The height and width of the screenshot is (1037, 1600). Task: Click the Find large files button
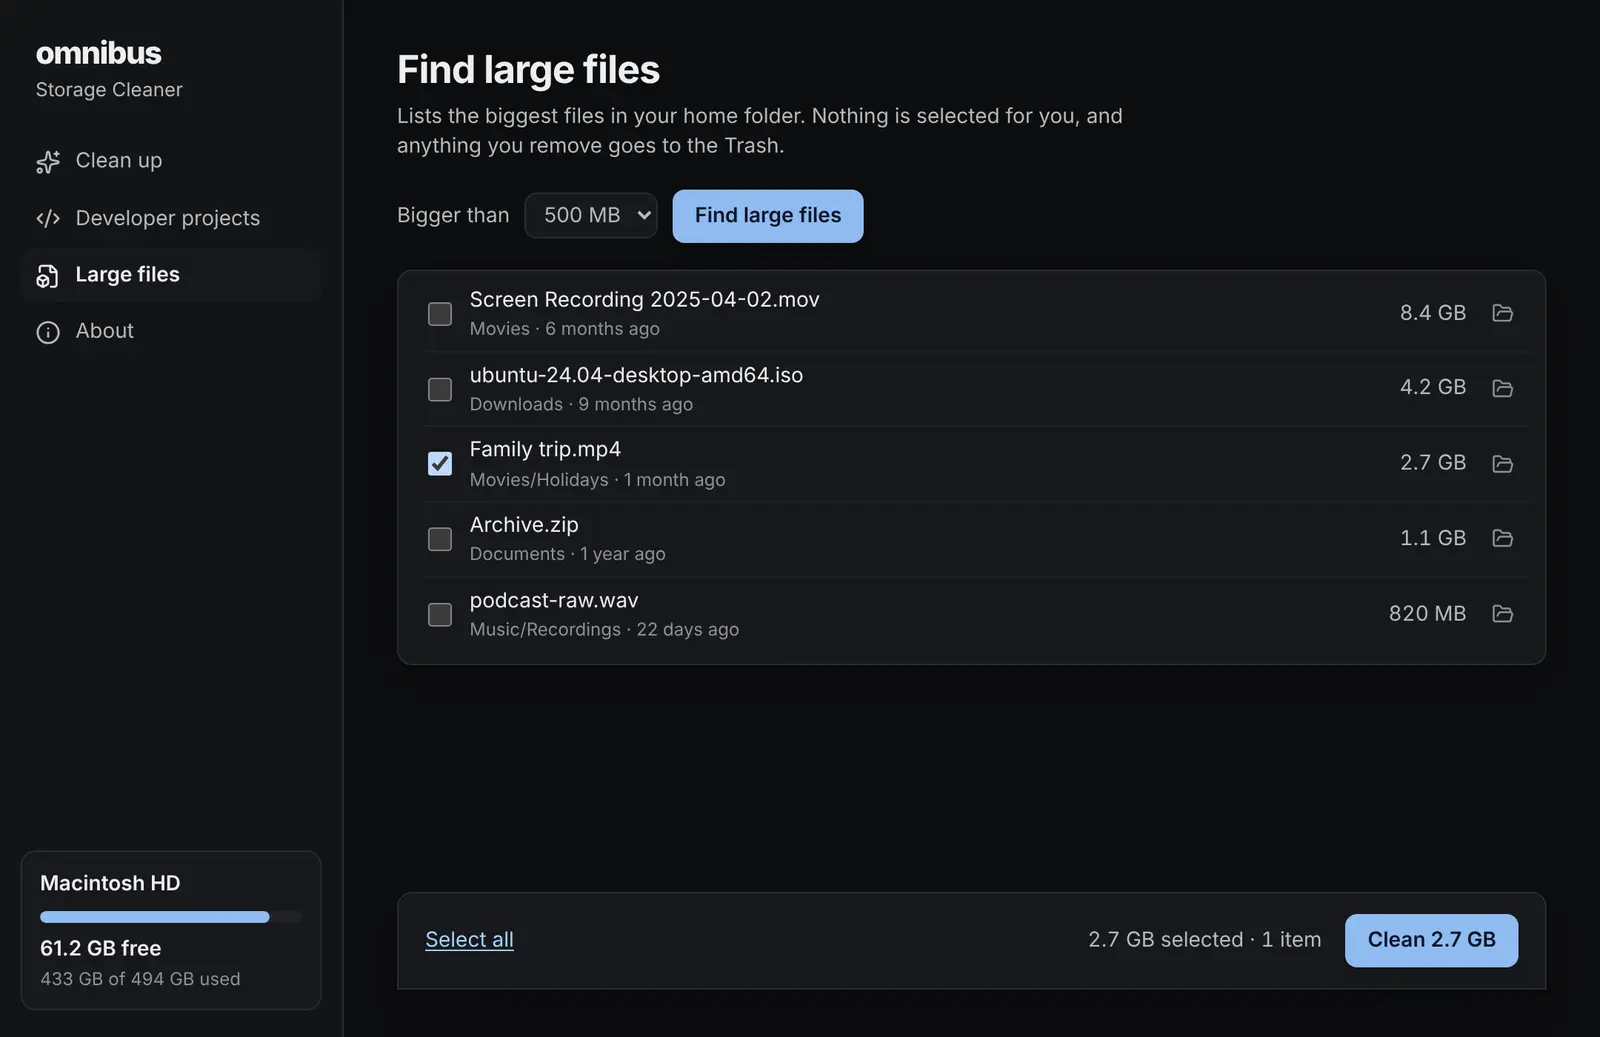pyautogui.click(x=768, y=216)
